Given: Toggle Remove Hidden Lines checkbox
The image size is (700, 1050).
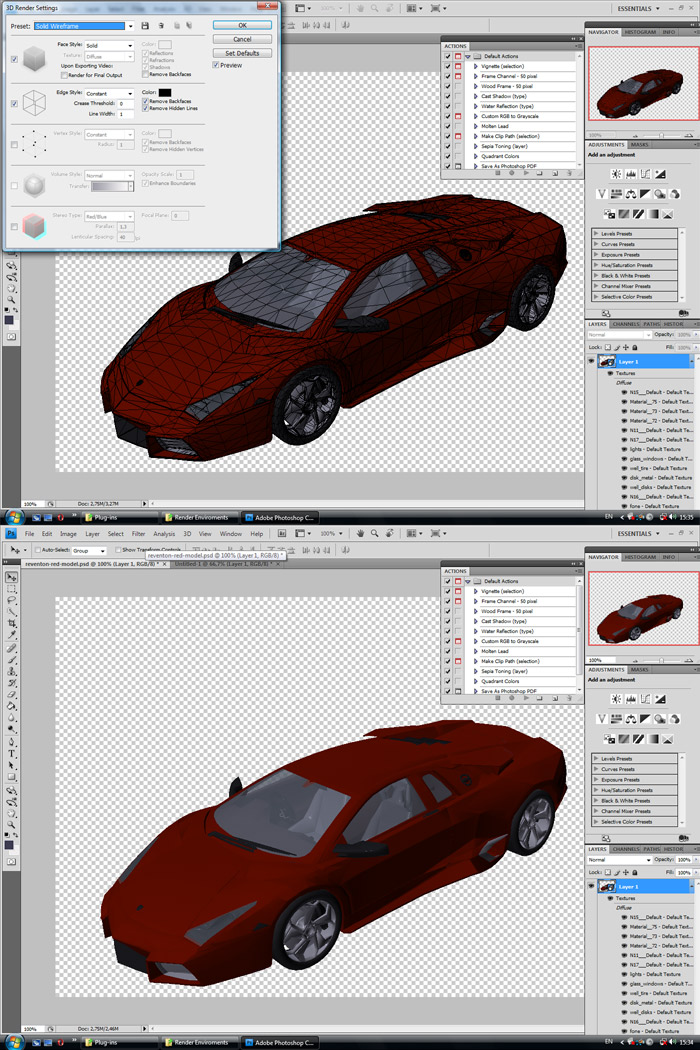Looking at the screenshot, I should [x=145, y=108].
